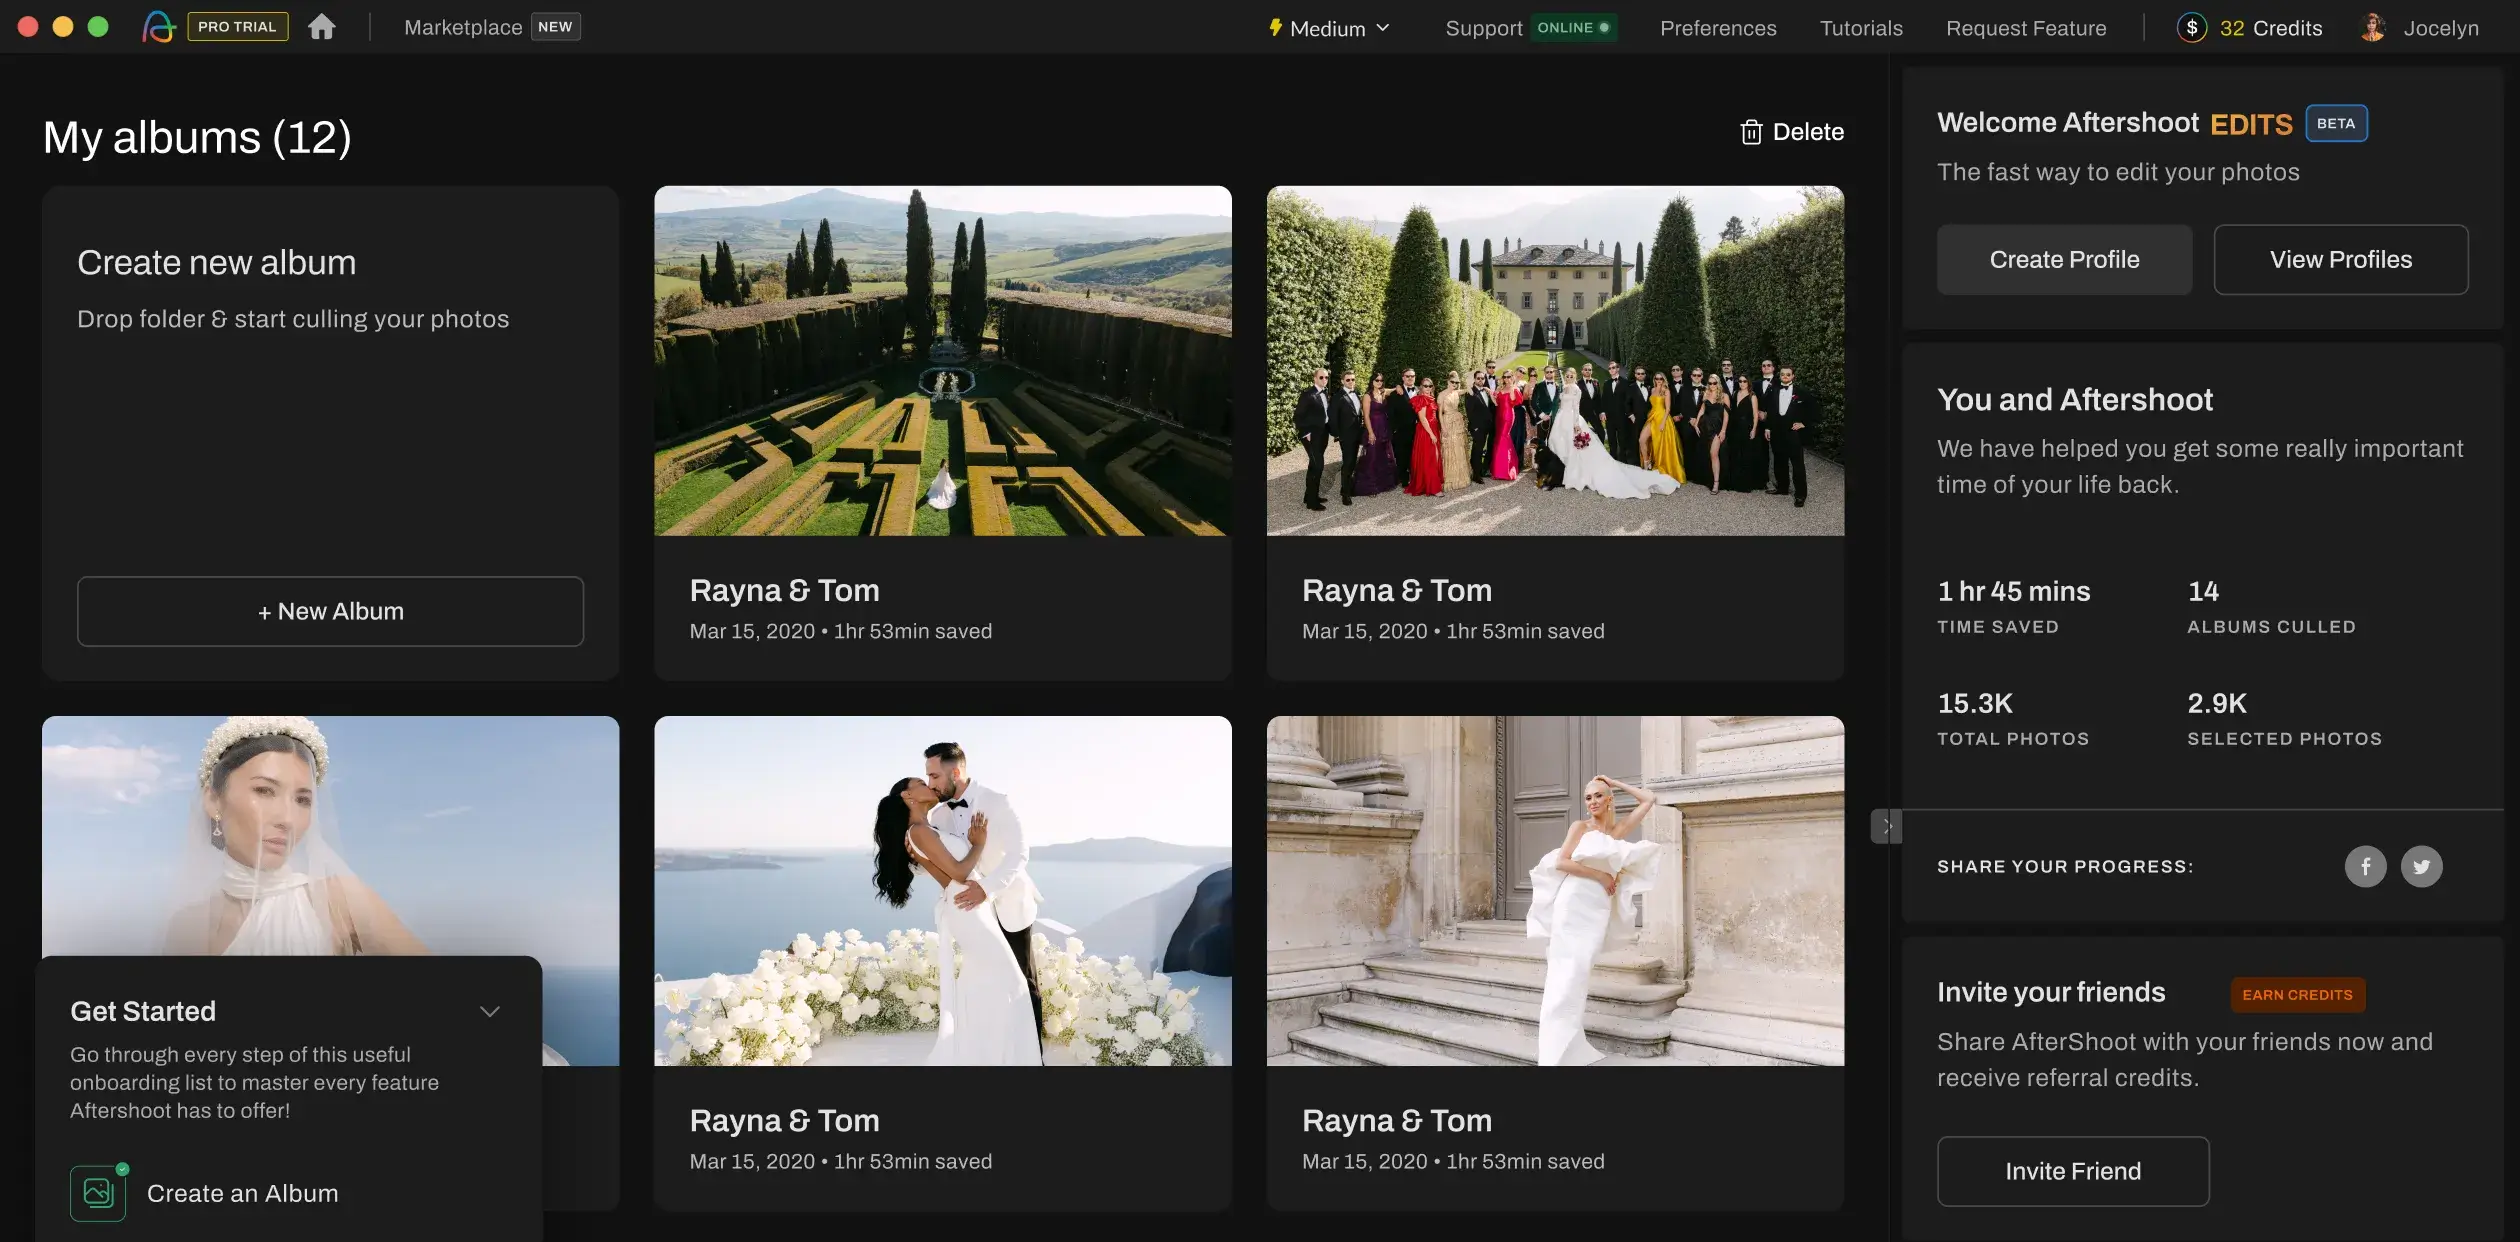Click the lightning bolt speed icon
Viewport: 2520px width, 1242px height.
[x=1274, y=27]
